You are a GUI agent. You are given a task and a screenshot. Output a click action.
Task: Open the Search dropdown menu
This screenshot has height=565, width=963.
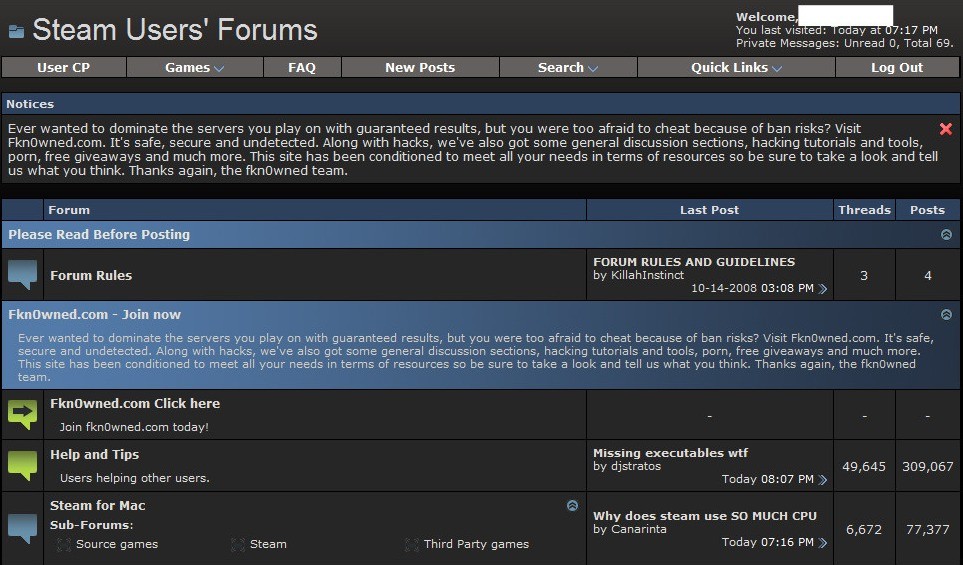(568, 68)
